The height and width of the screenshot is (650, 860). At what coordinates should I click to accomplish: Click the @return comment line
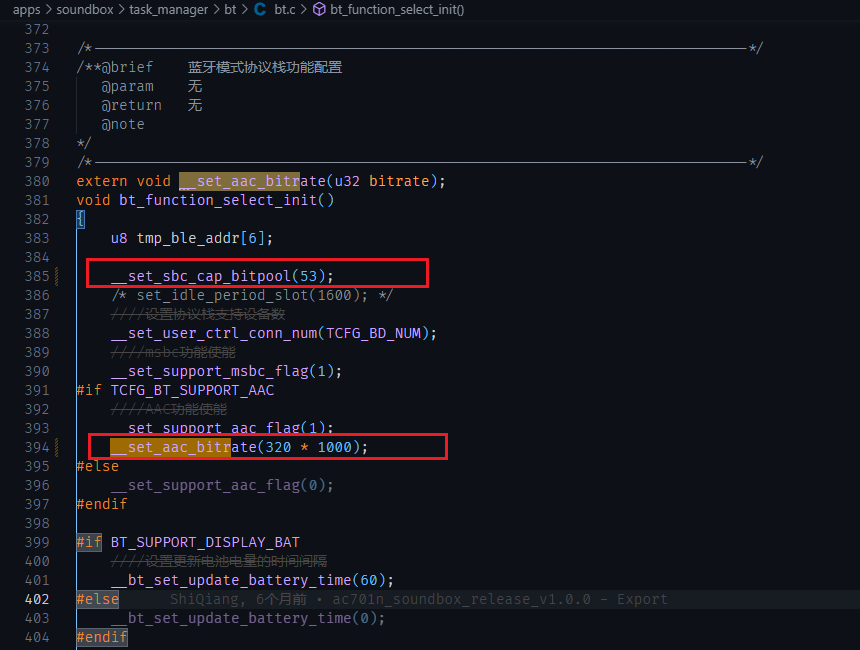[x=152, y=105]
